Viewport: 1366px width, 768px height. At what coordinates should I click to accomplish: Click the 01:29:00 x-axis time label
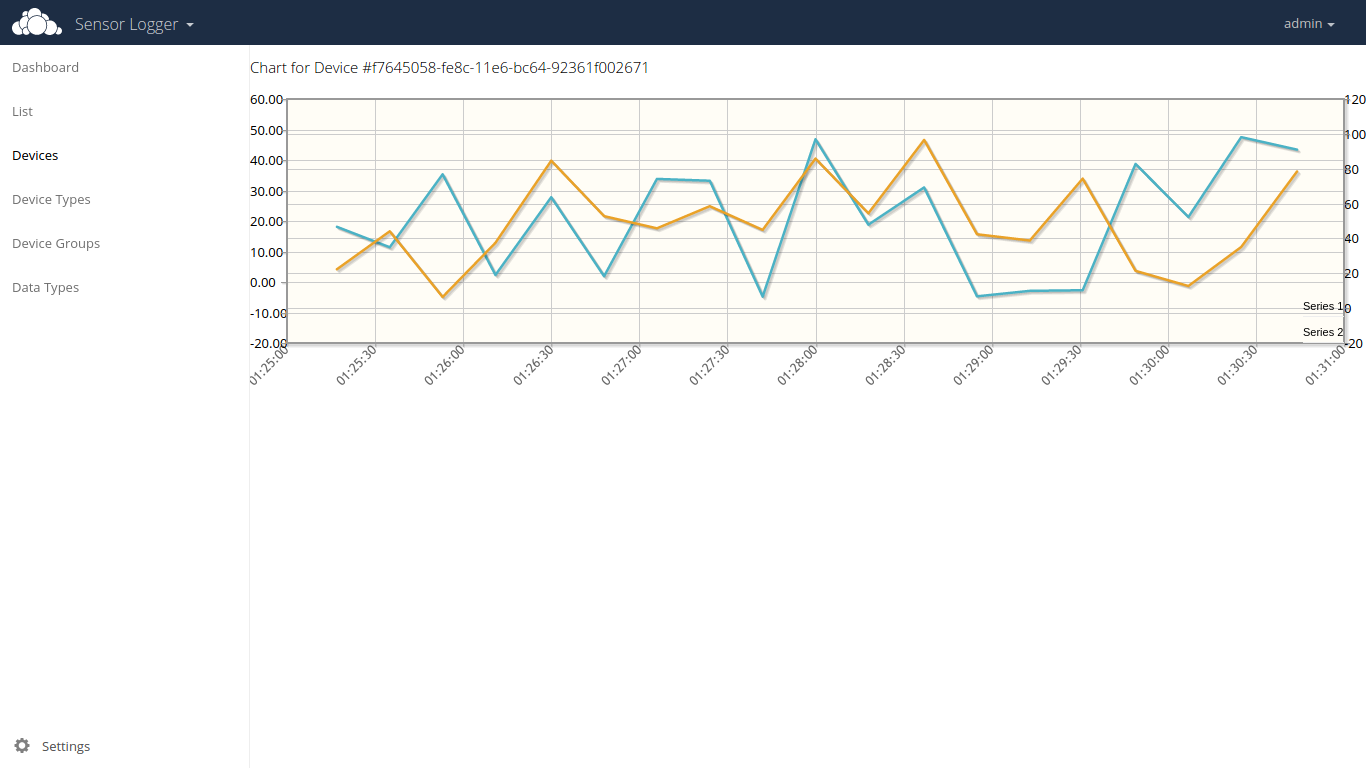[974, 366]
